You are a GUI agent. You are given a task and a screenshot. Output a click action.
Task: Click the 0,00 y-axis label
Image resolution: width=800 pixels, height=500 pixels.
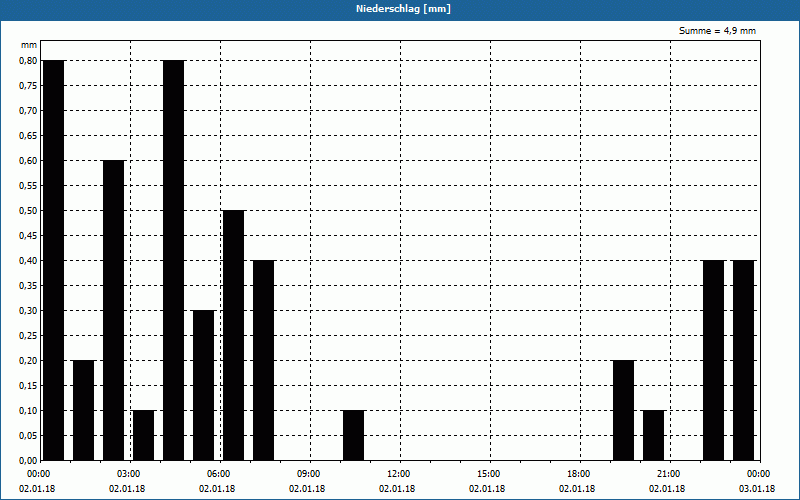28,460
